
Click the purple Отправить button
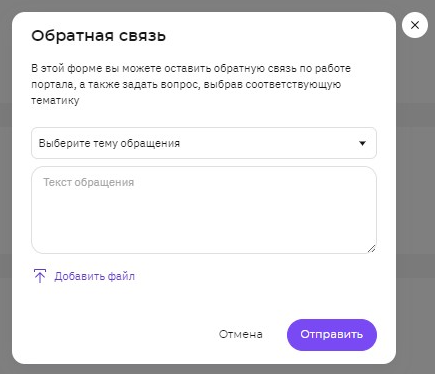click(x=332, y=335)
